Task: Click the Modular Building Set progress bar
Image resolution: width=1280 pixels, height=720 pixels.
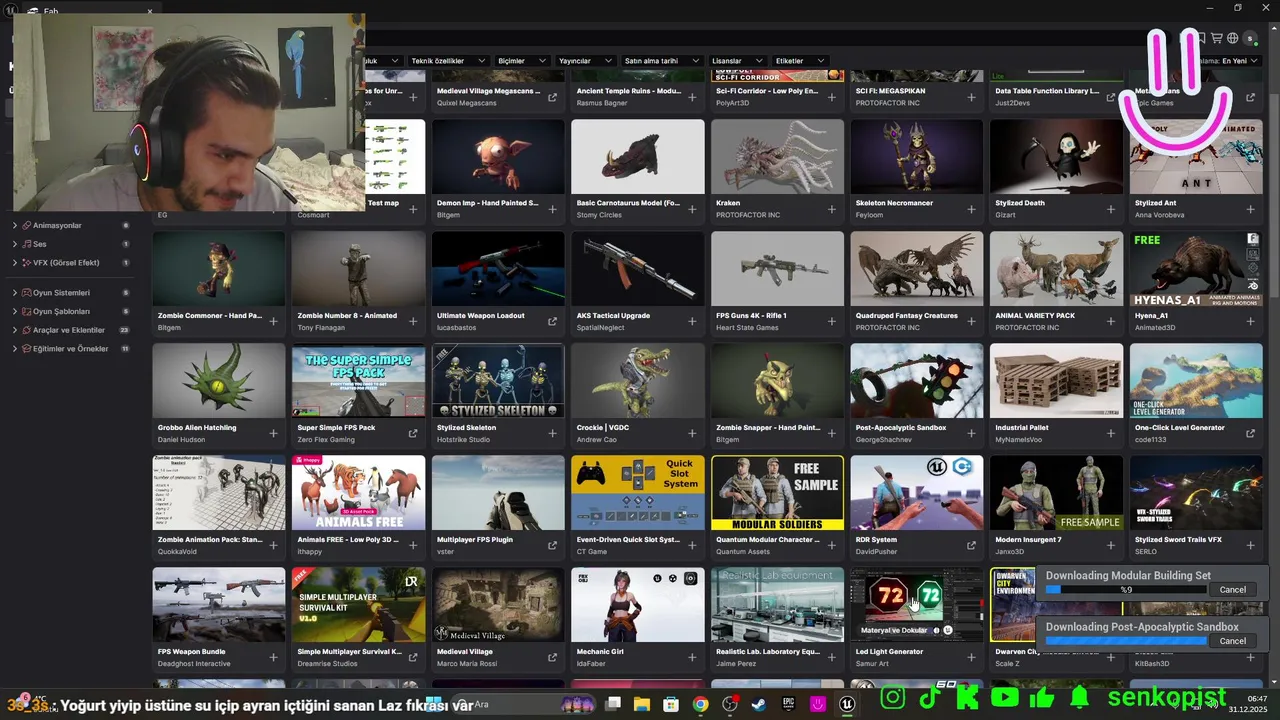Action: [x=1126, y=590]
